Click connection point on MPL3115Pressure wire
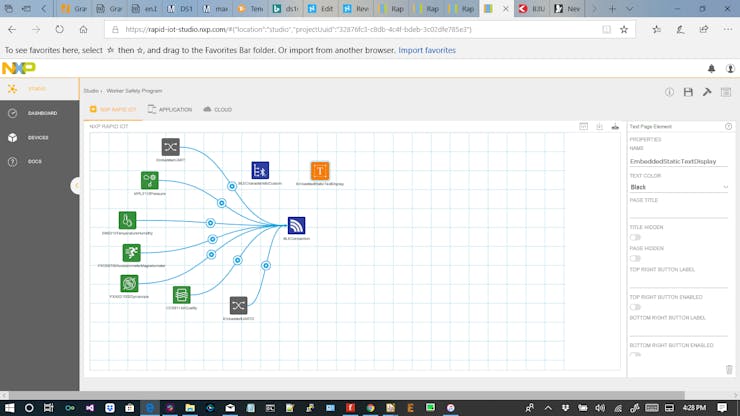 click(221, 203)
